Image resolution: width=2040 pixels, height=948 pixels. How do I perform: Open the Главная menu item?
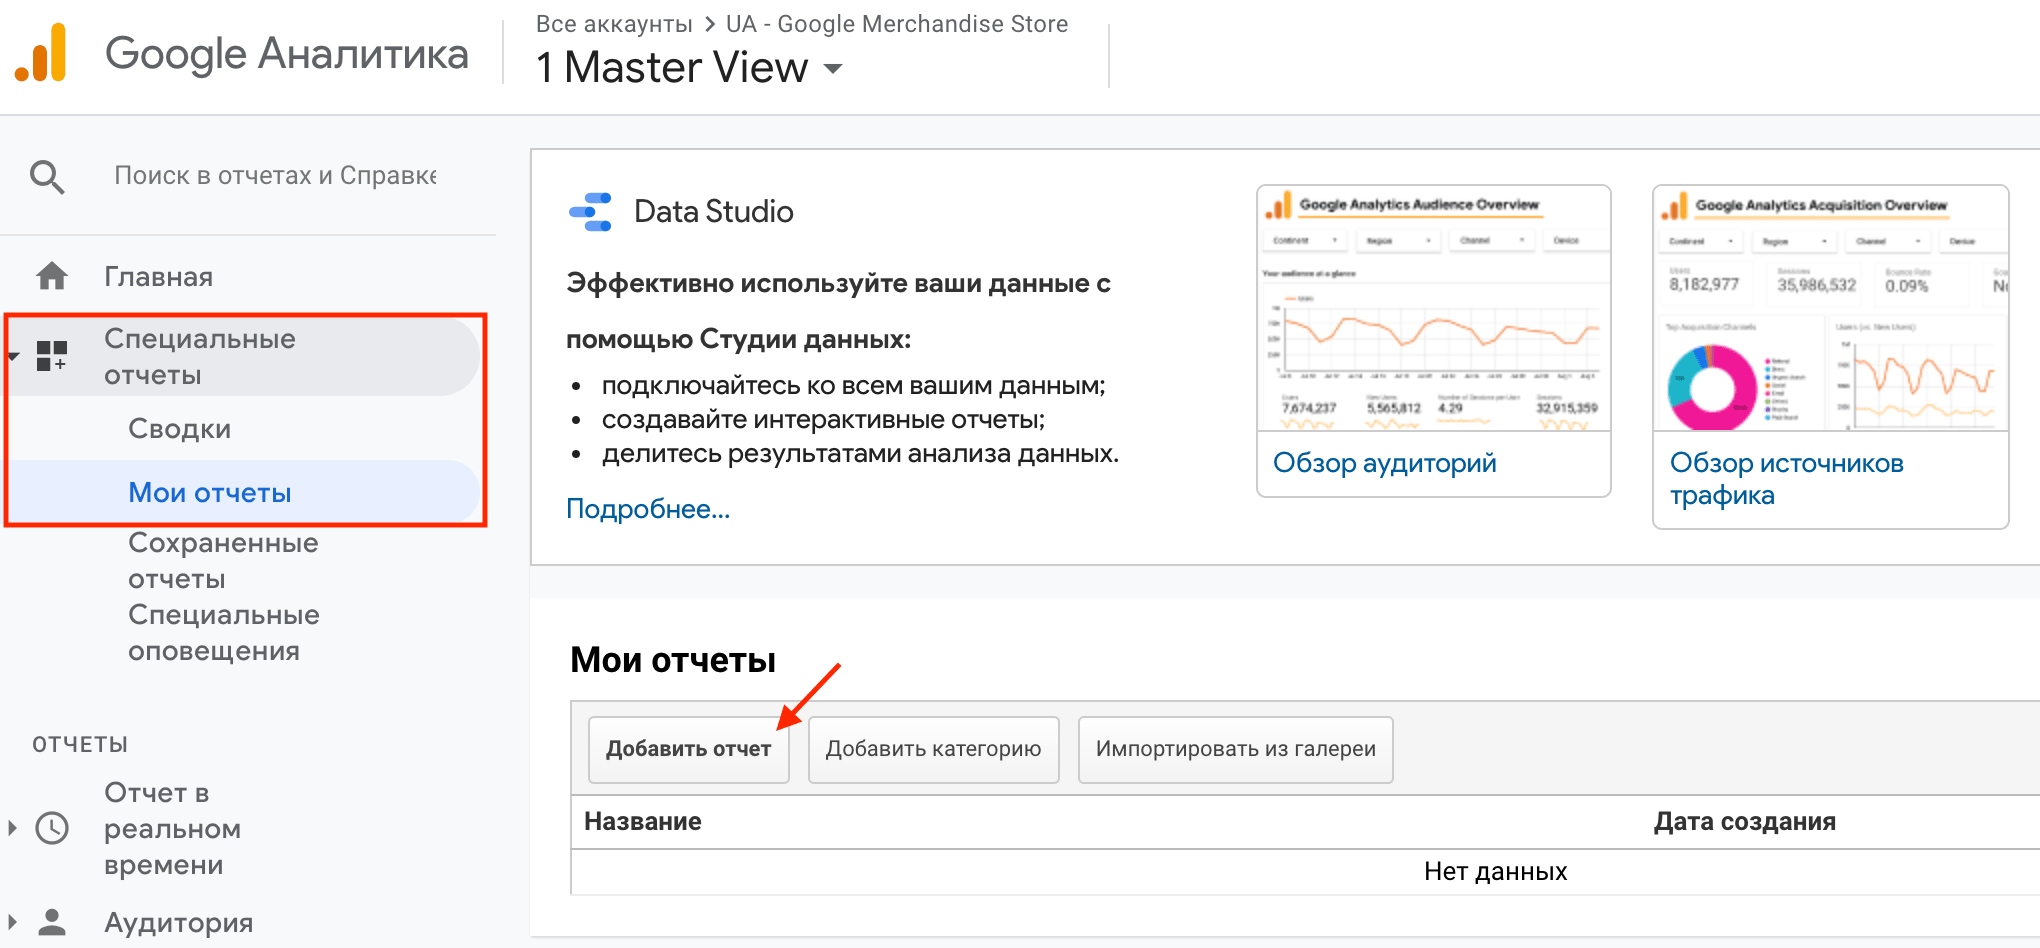158,276
